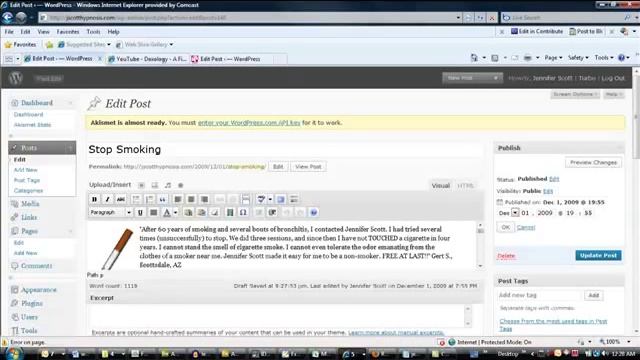Open Plugins in the sidebar

tap(32, 303)
